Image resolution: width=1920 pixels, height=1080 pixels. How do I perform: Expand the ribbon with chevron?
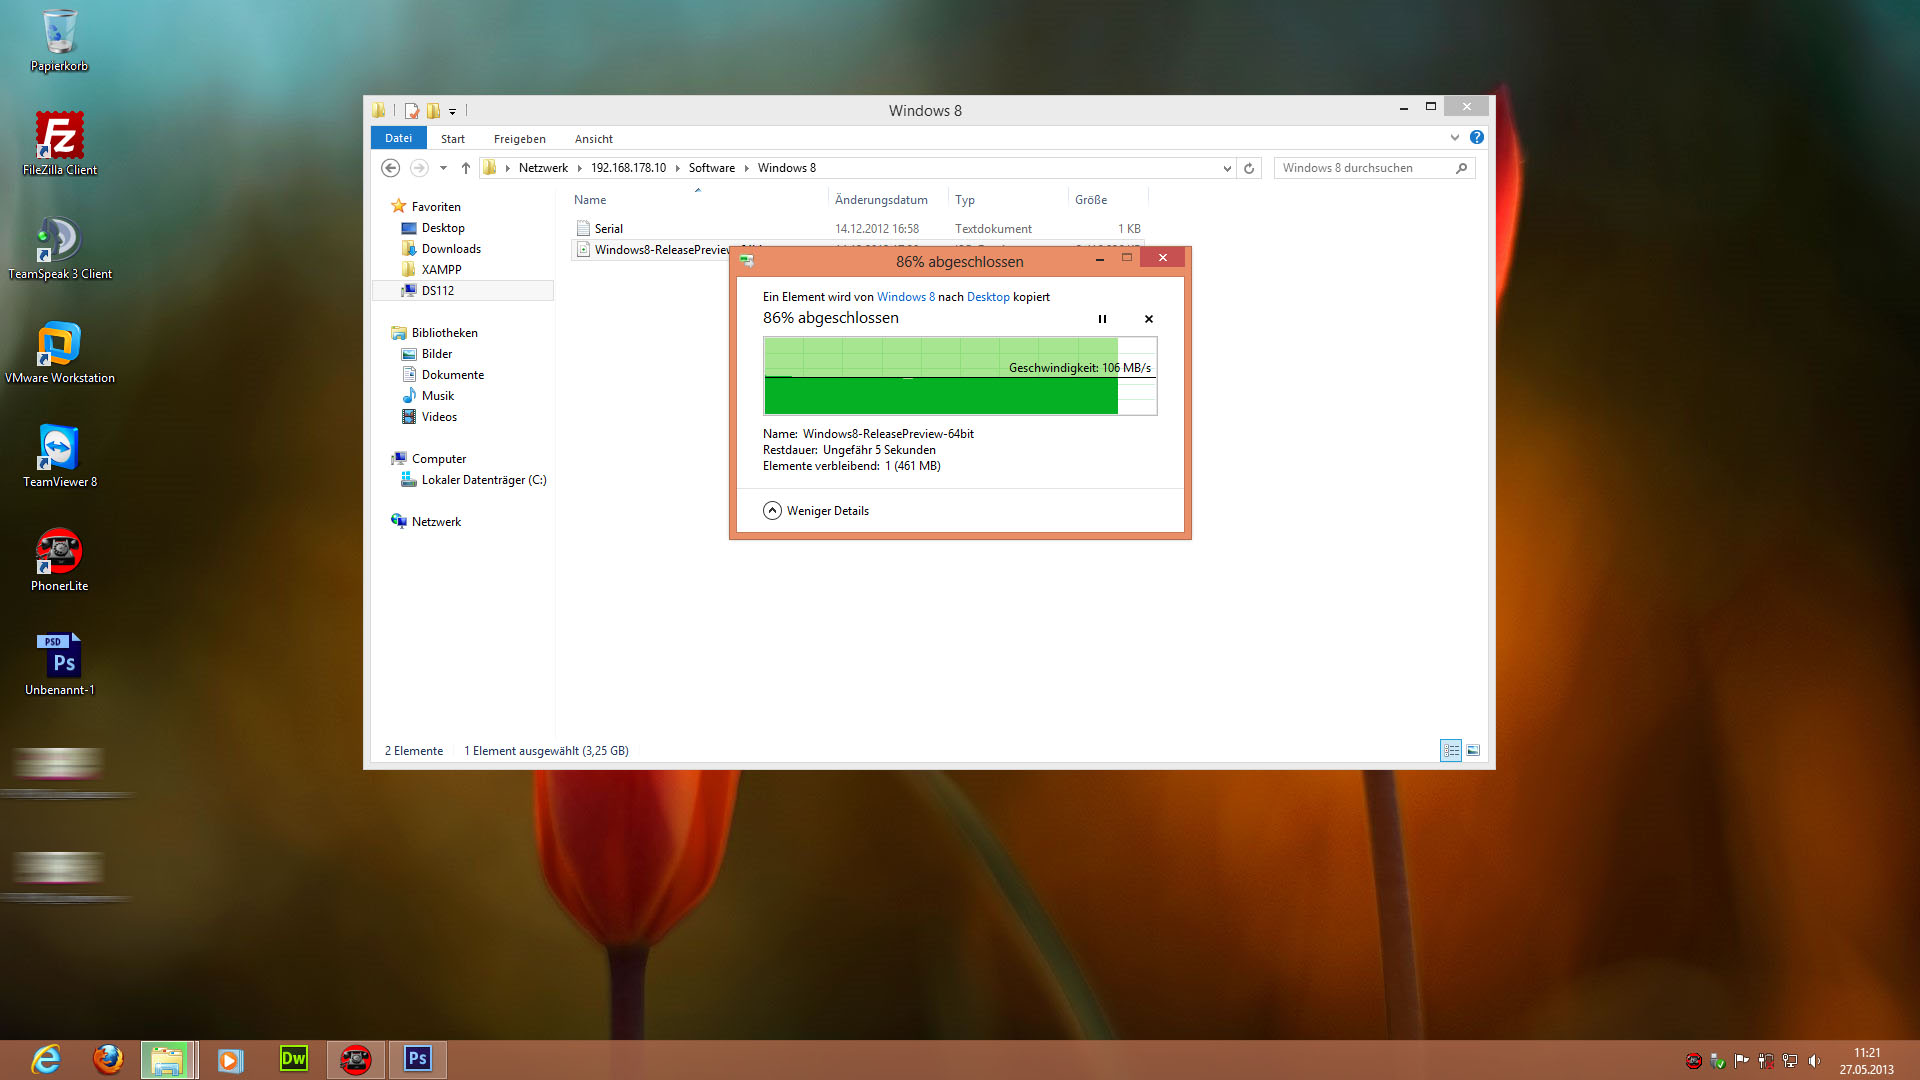(x=1454, y=138)
